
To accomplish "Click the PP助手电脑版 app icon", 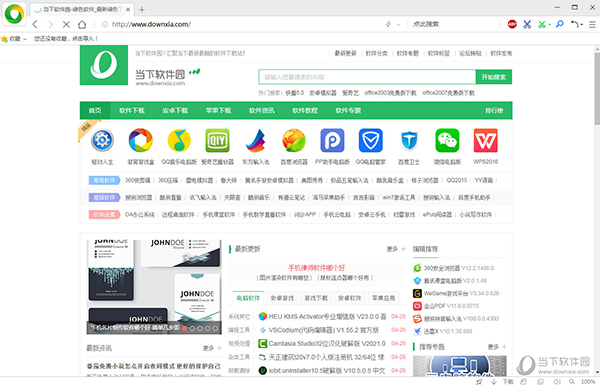I will coord(332,140).
